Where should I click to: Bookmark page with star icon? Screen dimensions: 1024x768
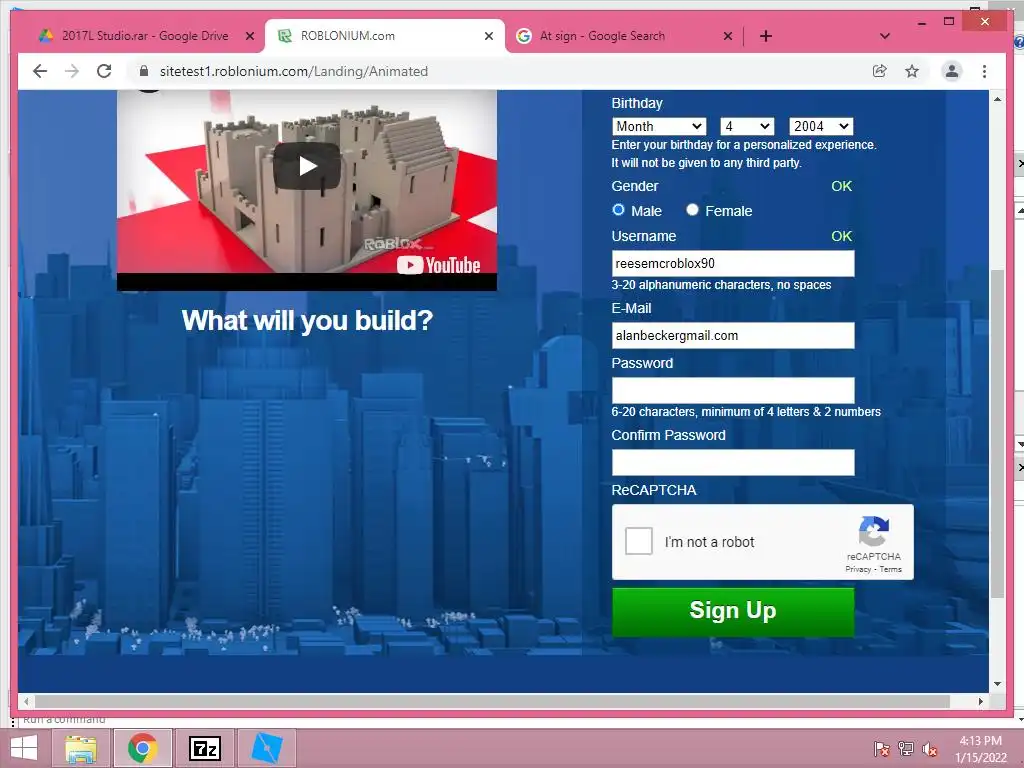[912, 71]
